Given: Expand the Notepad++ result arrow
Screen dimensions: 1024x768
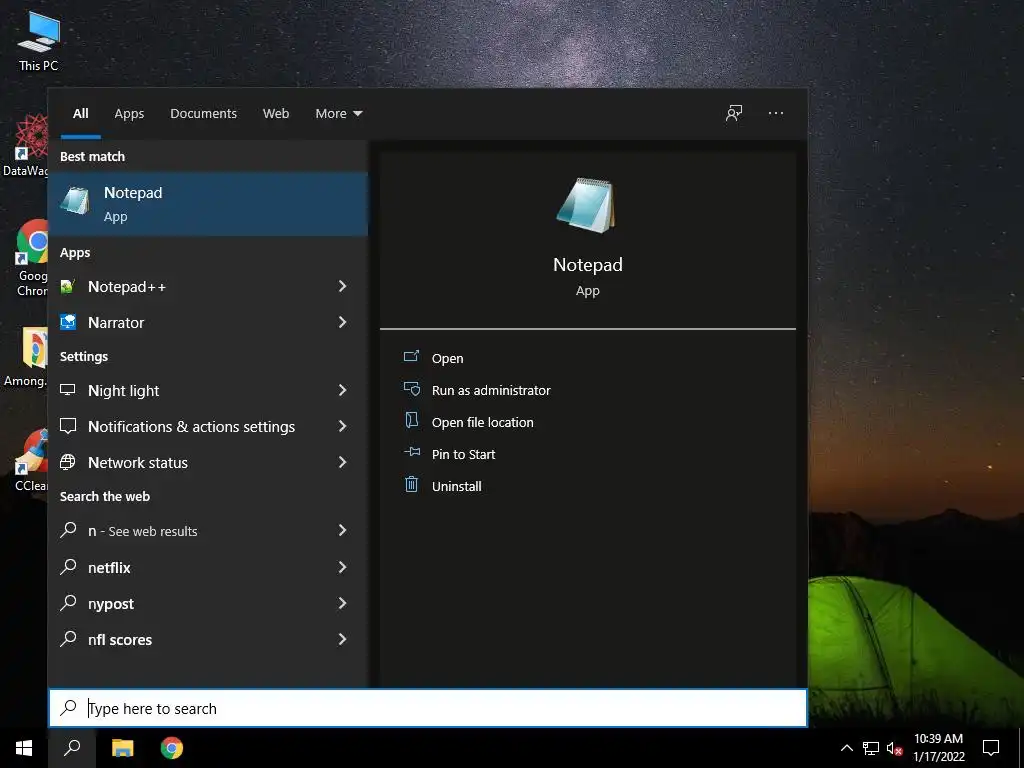Looking at the screenshot, I should tap(342, 286).
